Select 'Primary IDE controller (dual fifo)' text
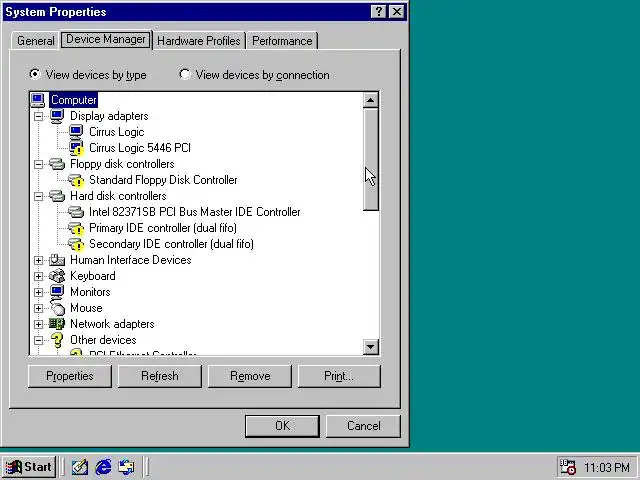The height and width of the screenshot is (480, 640). click(163, 228)
